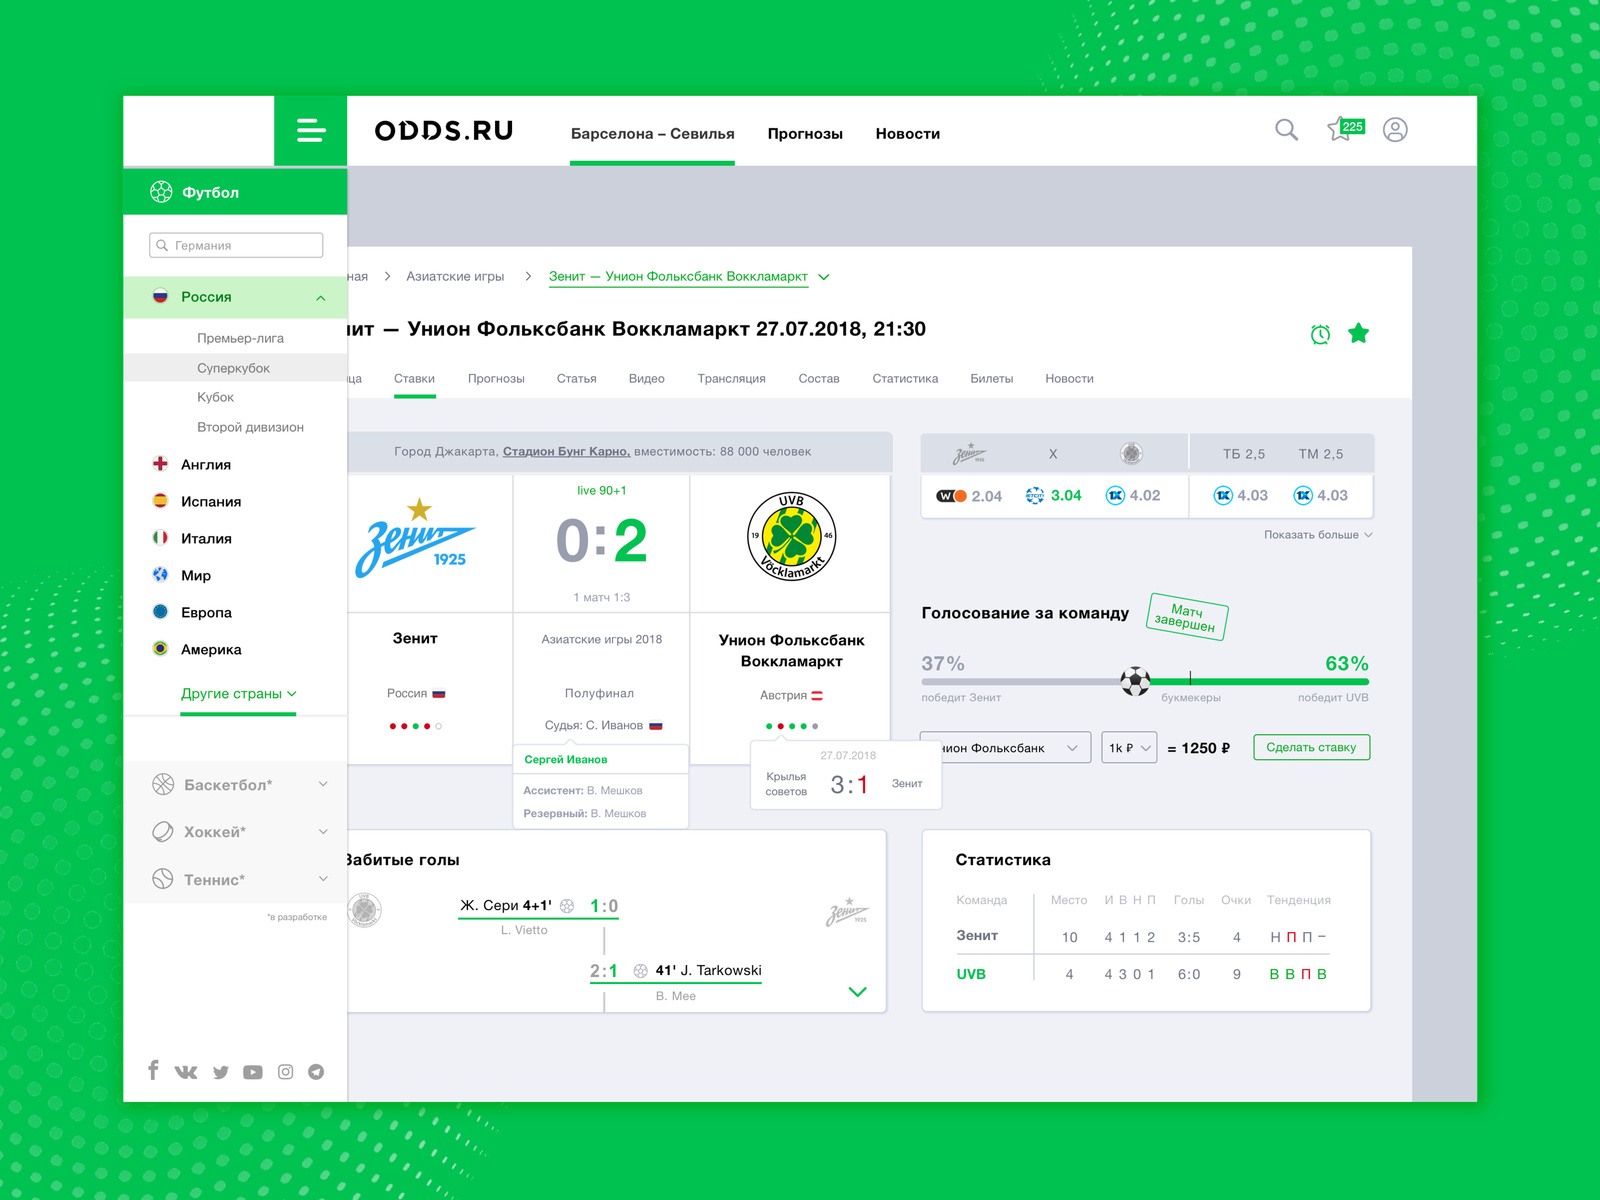Click the Italy flag icon

point(160,538)
